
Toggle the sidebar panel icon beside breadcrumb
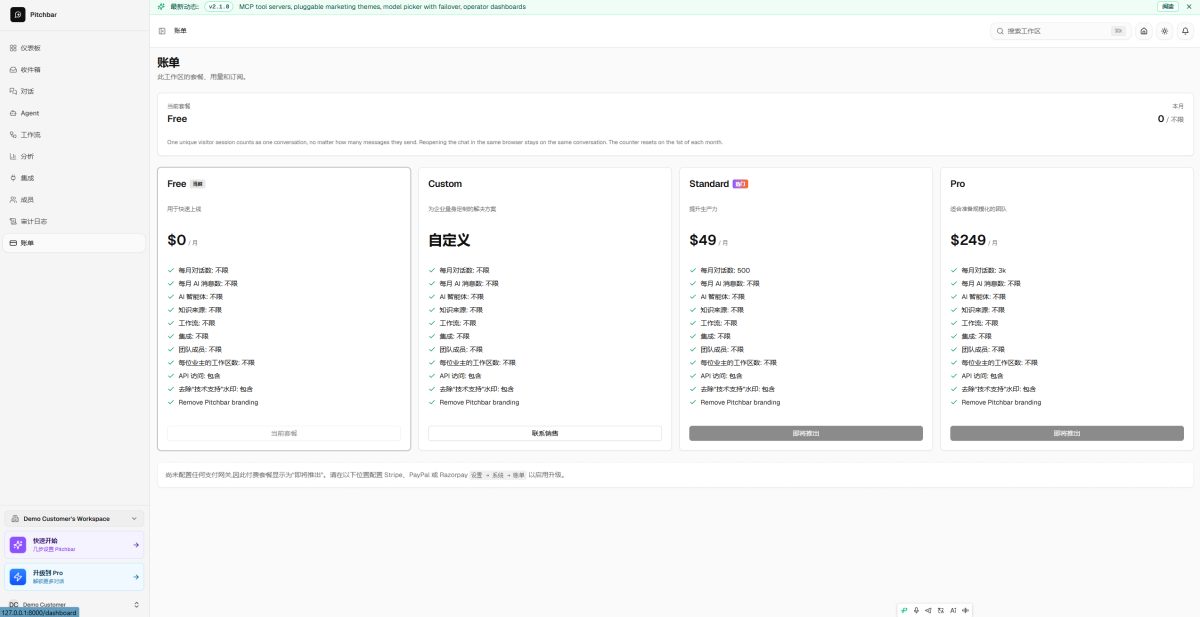[162, 31]
